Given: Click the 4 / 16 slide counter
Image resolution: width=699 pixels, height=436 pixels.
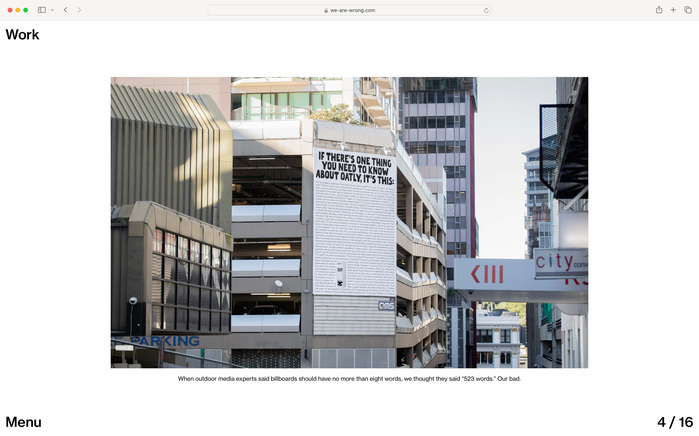Looking at the screenshot, I should pos(675,422).
